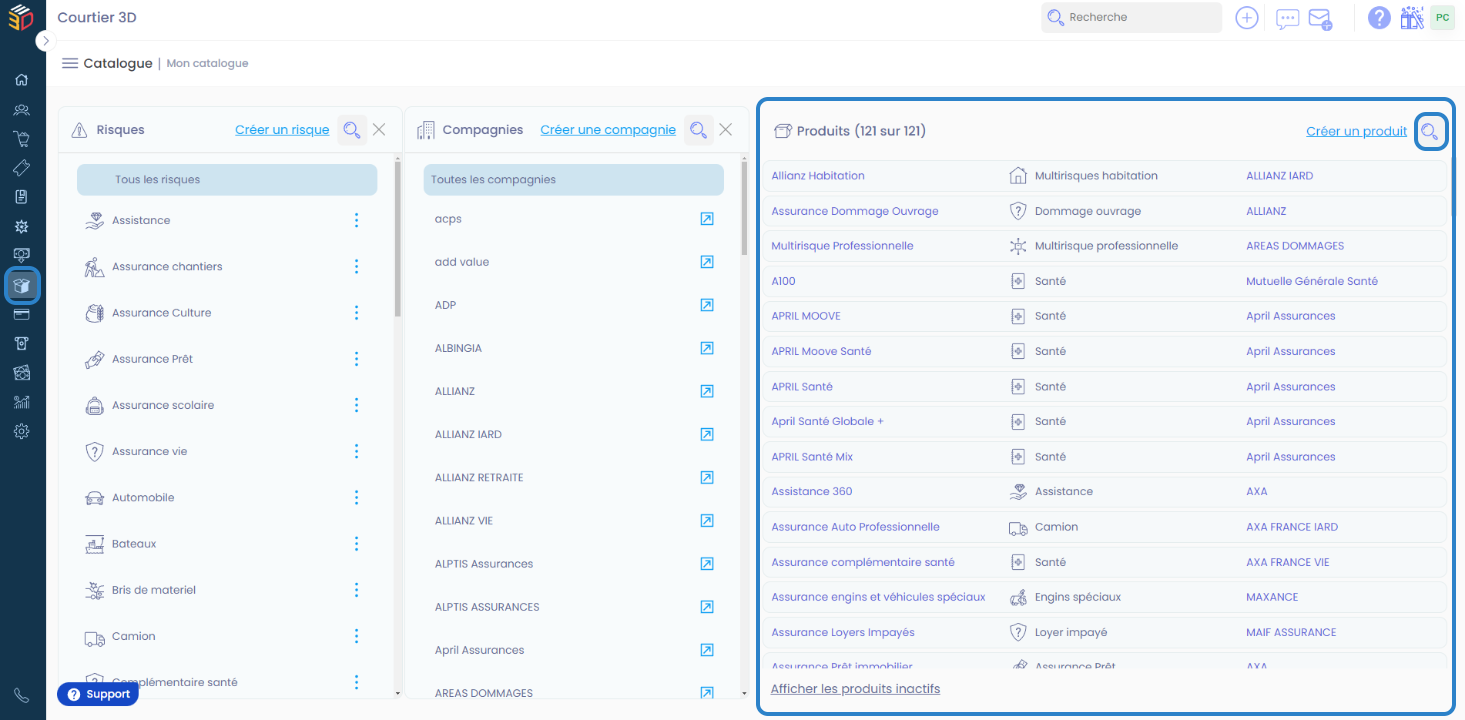The width and height of the screenshot is (1465, 720).
Task: Click the search magnifier in Produits panel
Action: point(1431,131)
